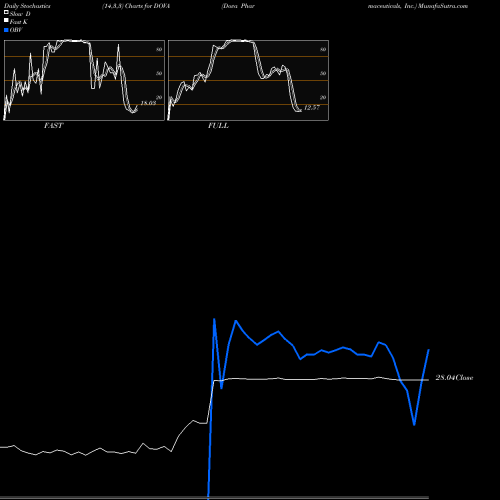Image resolution: width=500 pixels, height=500 pixels.
Task: Click the MunafaSutra.com text at top right
Action: coord(443,6)
